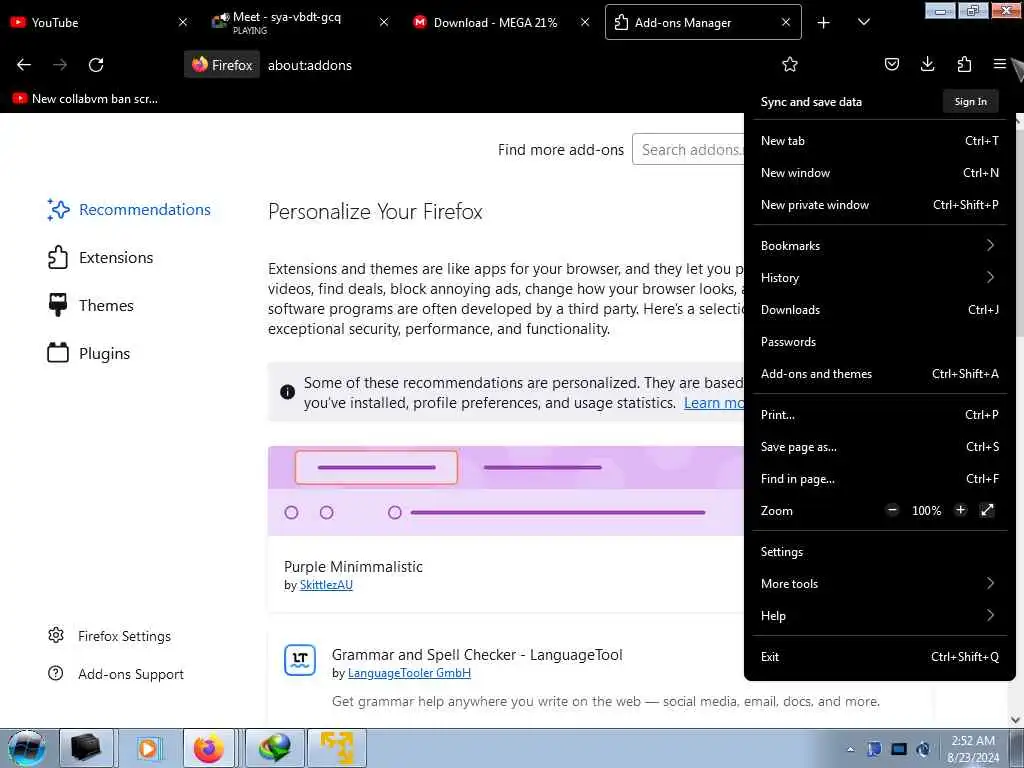1024x768 pixels.
Task: Select Save page as... menu item
Action: point(880,447)
